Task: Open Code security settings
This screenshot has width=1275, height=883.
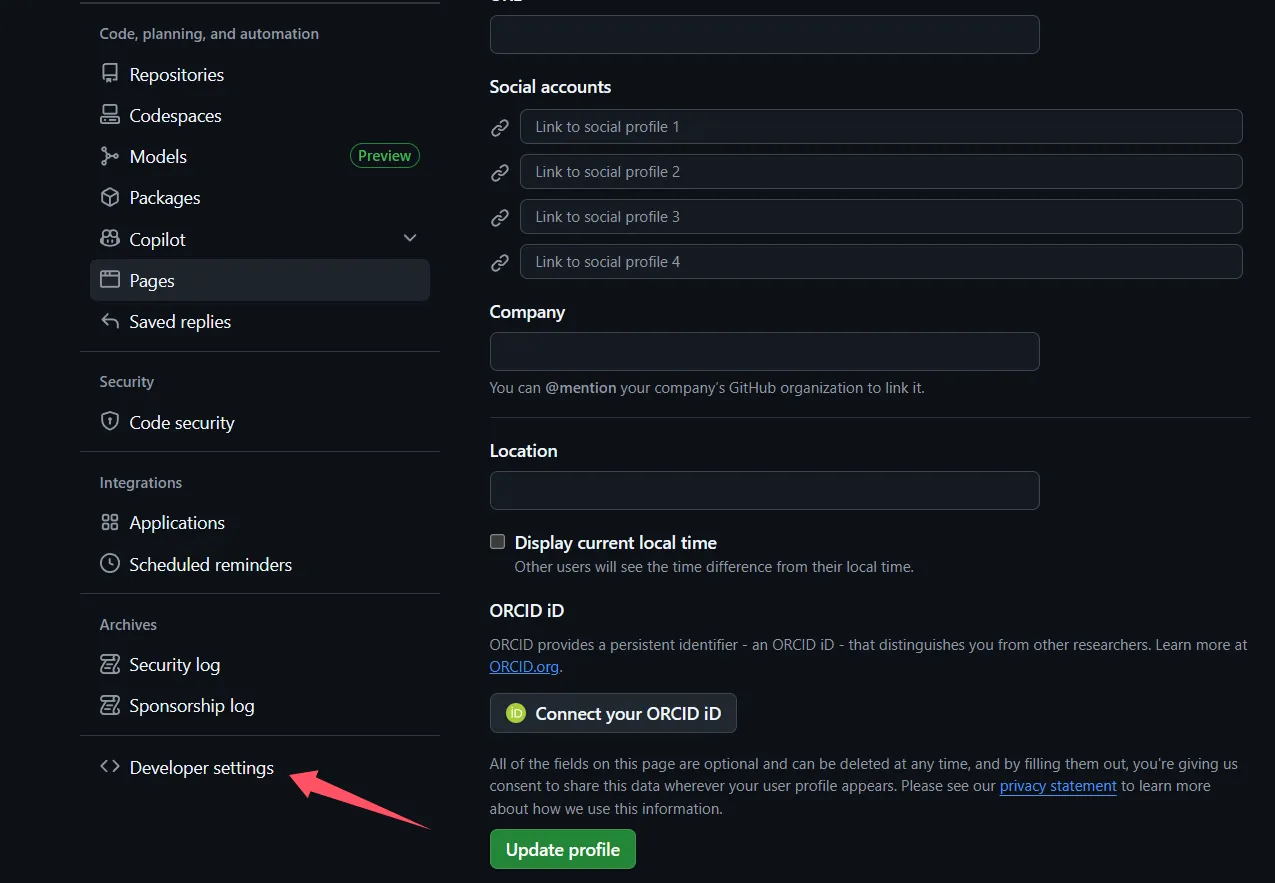Action: coord(260,422)
